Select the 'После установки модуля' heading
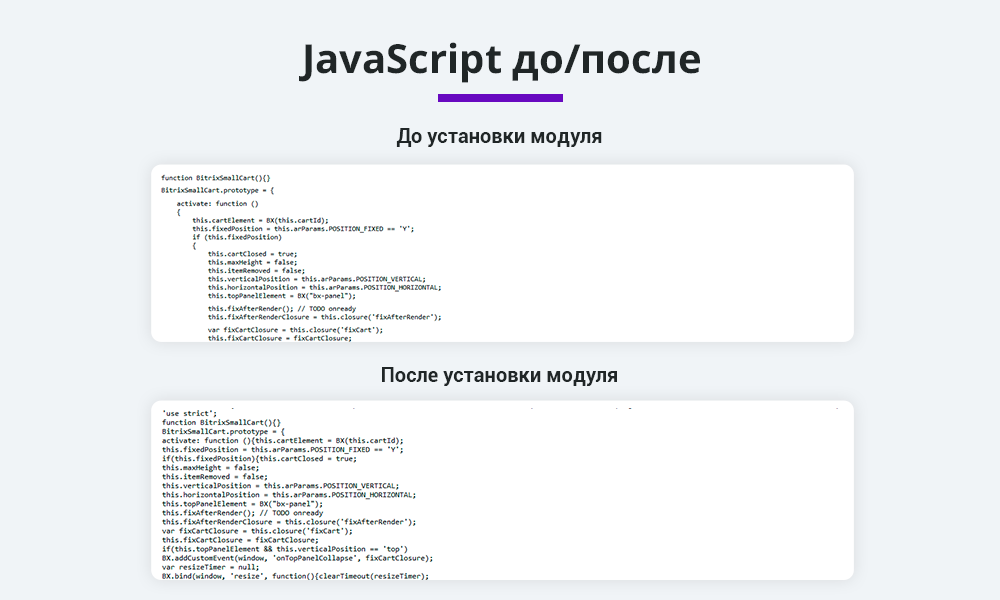Screen dimensions: 1000x600 [x=500, y=377]
